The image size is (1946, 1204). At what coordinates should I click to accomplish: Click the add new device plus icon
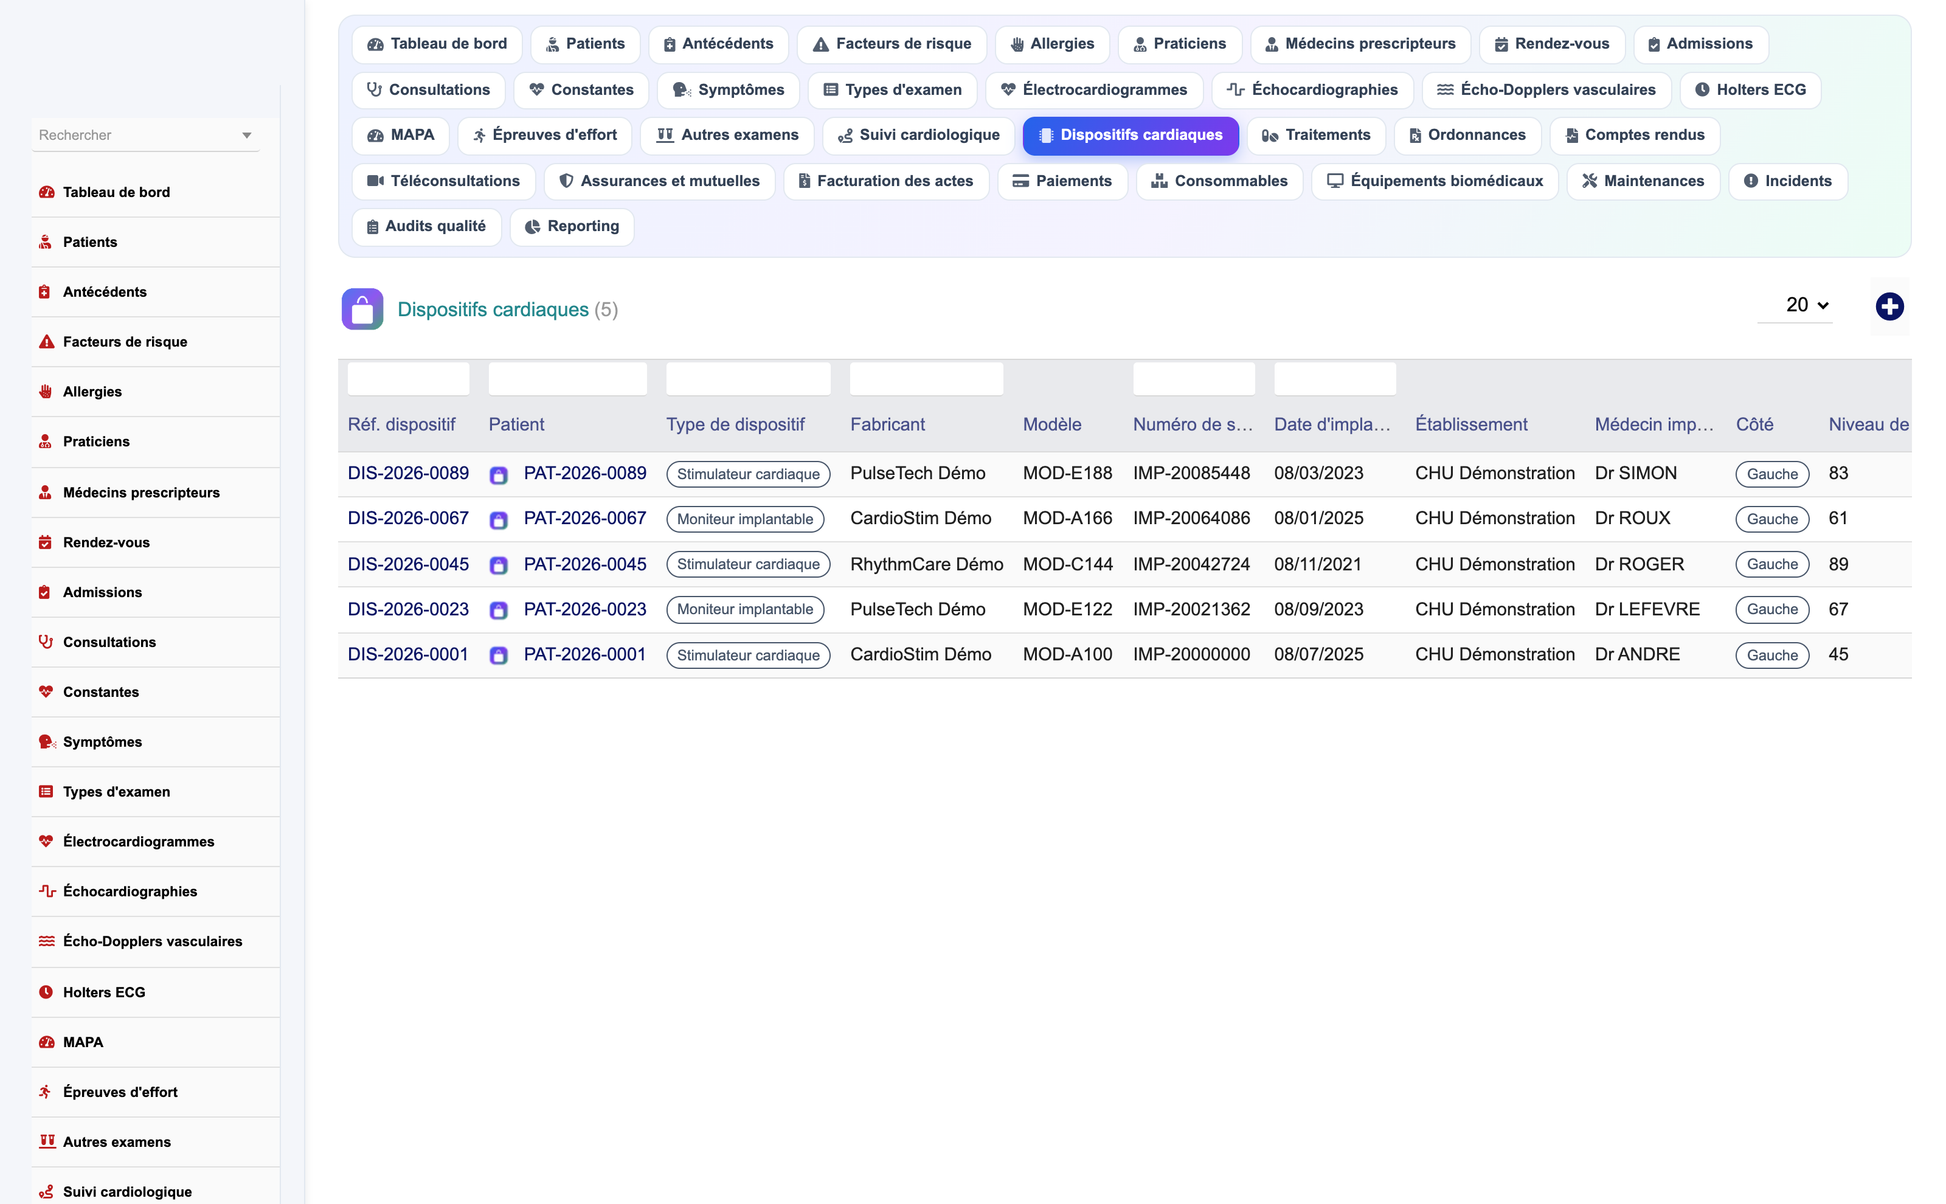click(1889, 307)
